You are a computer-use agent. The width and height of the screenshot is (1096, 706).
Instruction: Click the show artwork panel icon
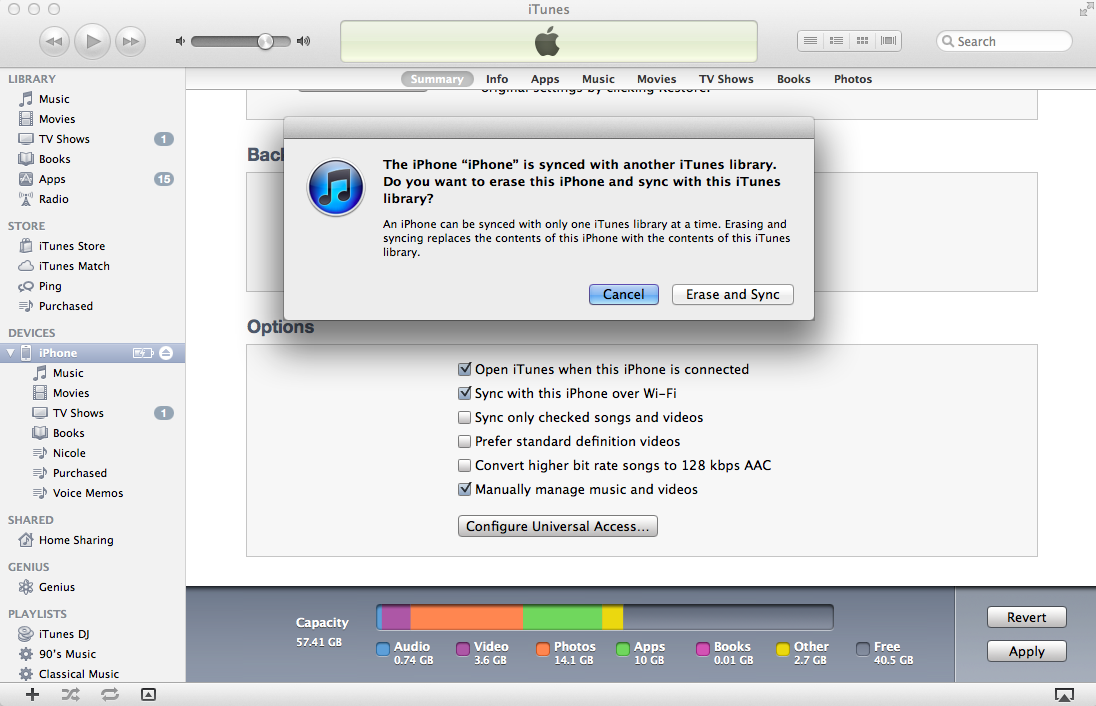(148, 694)
